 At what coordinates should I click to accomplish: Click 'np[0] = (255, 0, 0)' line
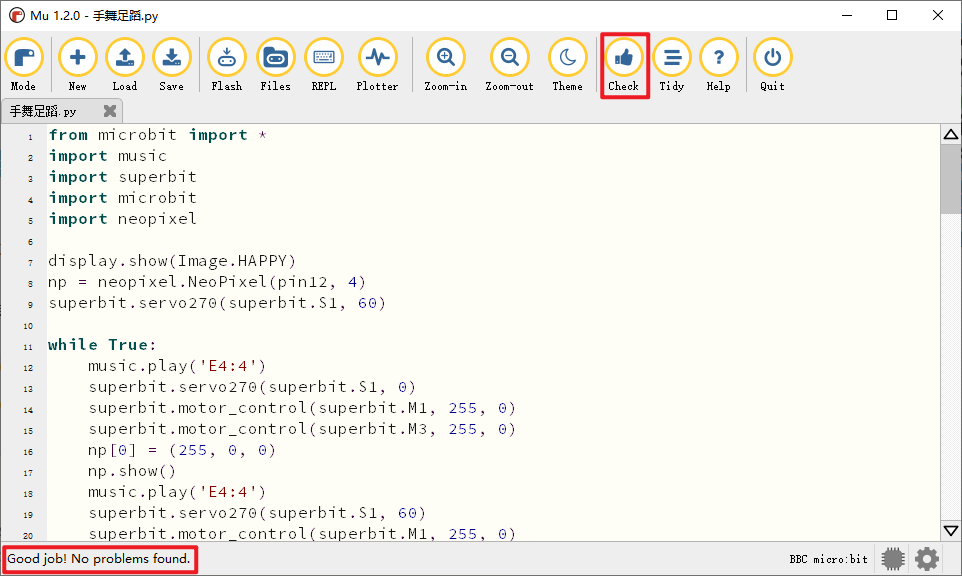[182, 450]
